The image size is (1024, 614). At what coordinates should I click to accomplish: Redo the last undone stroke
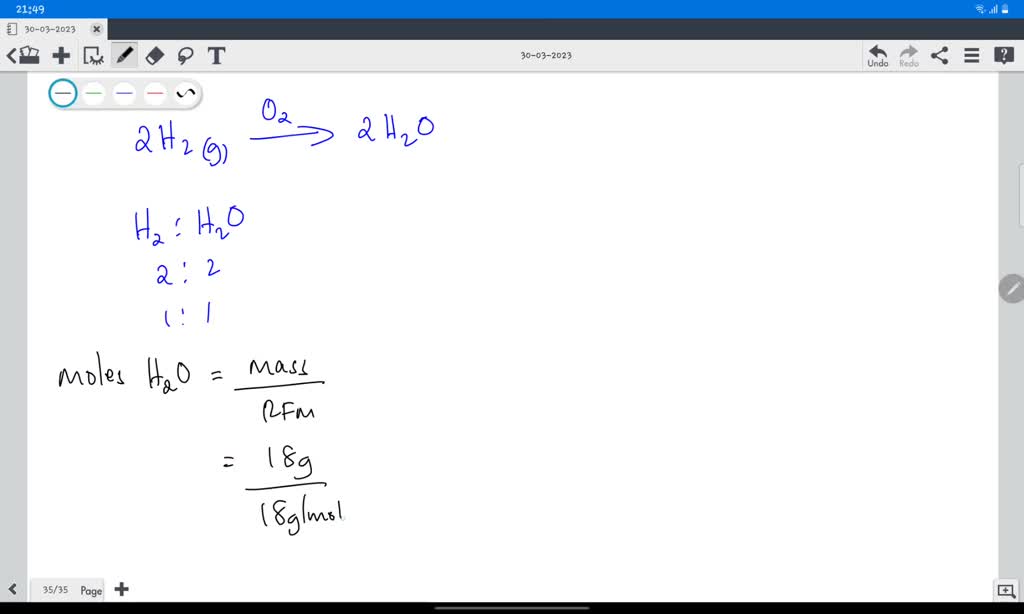click(908, 56)
